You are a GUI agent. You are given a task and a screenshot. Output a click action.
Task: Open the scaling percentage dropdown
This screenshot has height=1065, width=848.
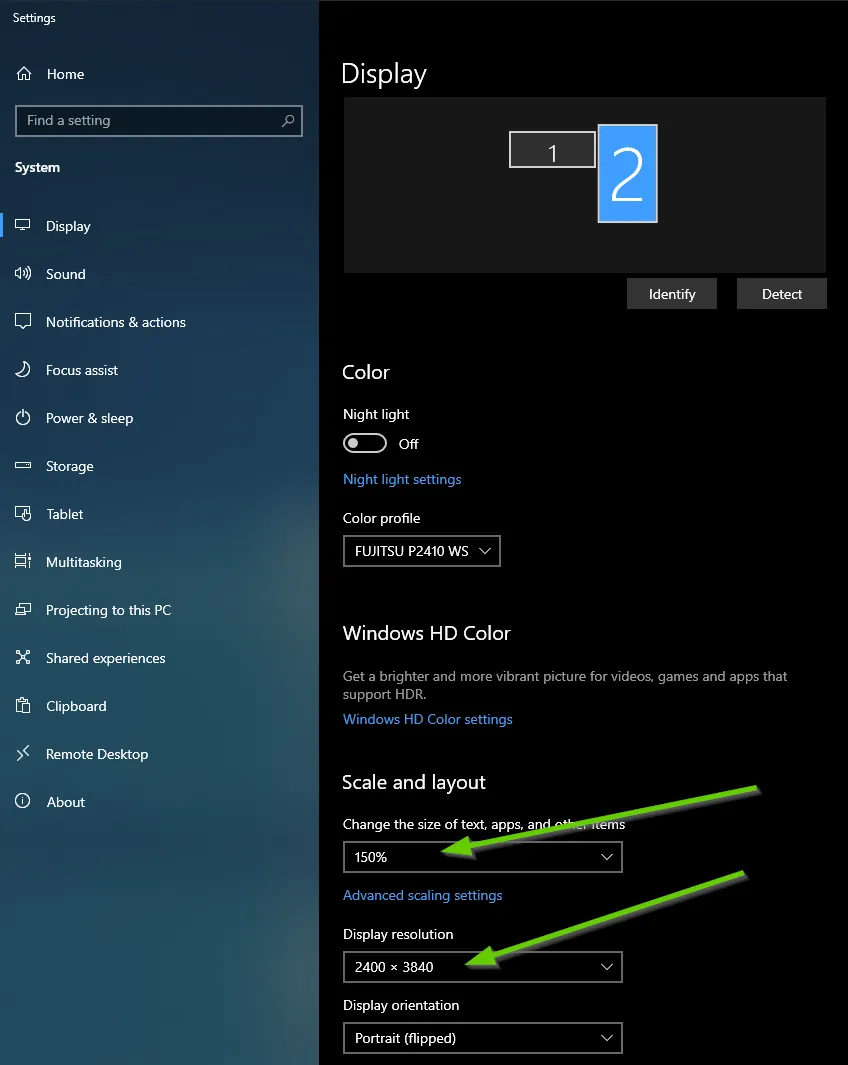click(x=482, y=857)
